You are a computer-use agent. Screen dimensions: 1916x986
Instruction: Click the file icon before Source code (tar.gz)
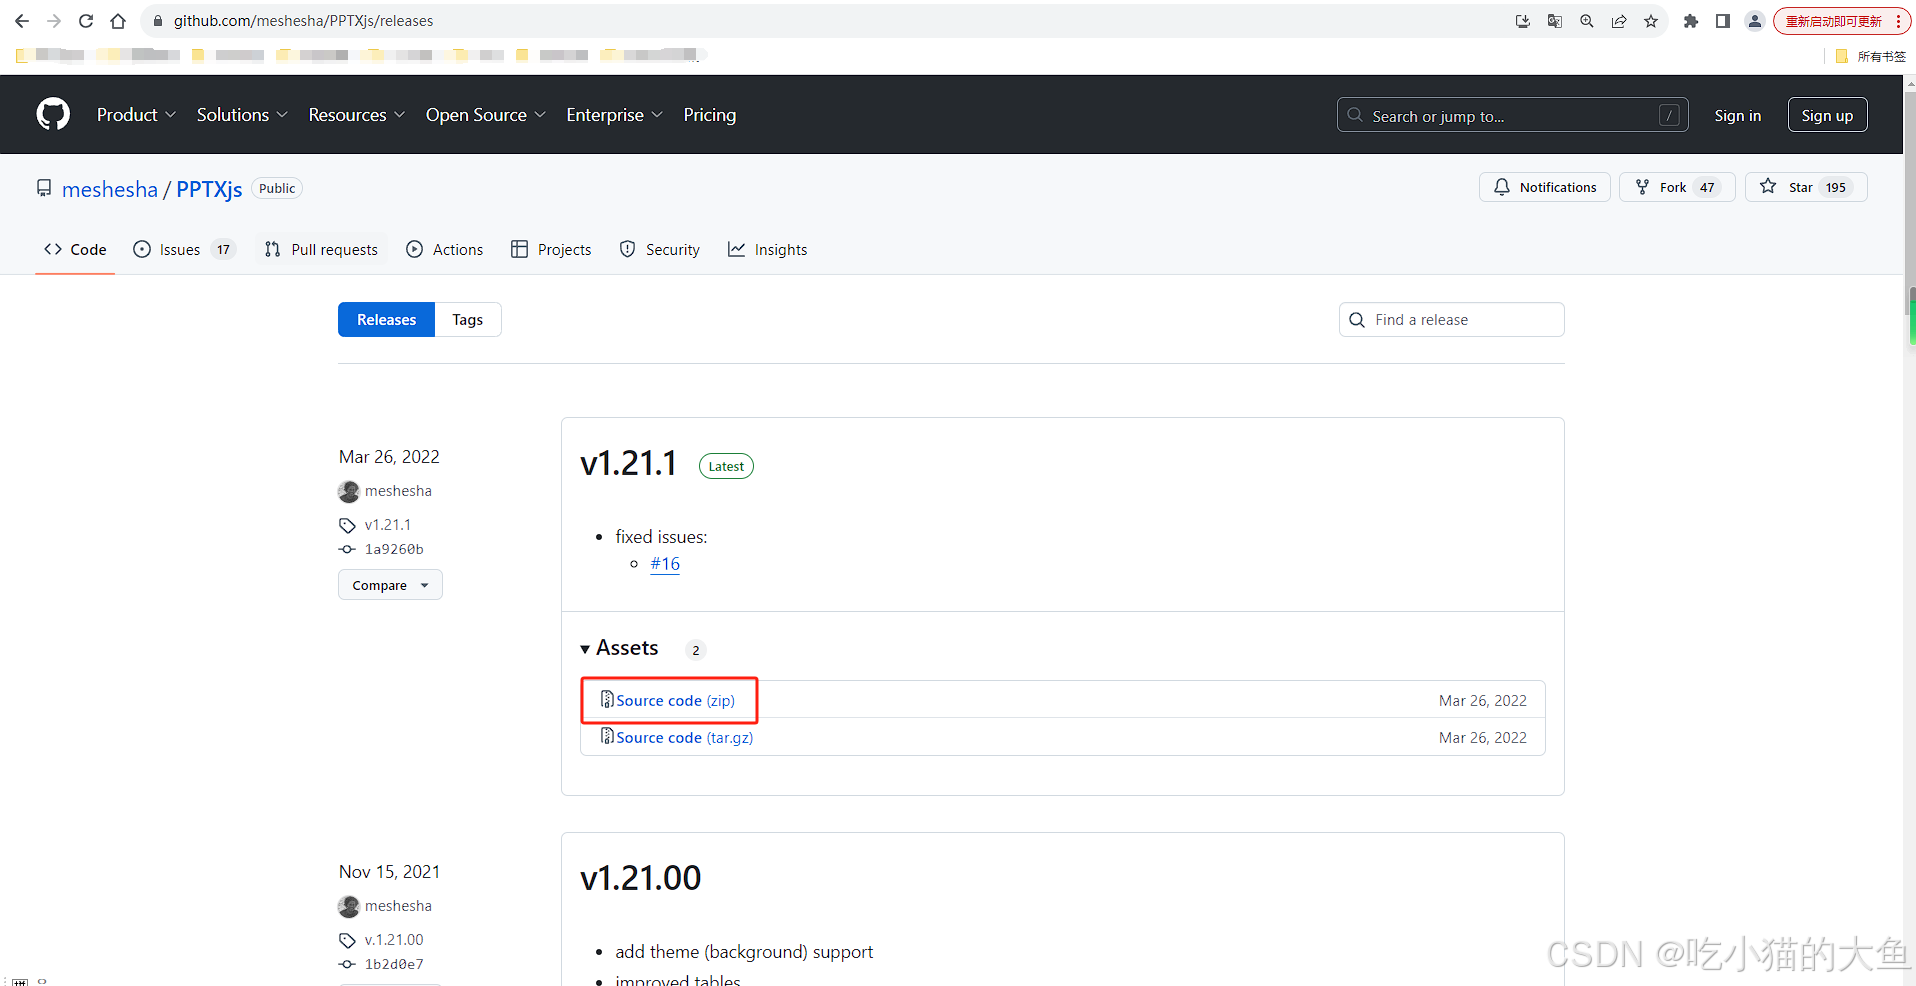(x=607, y=736)
